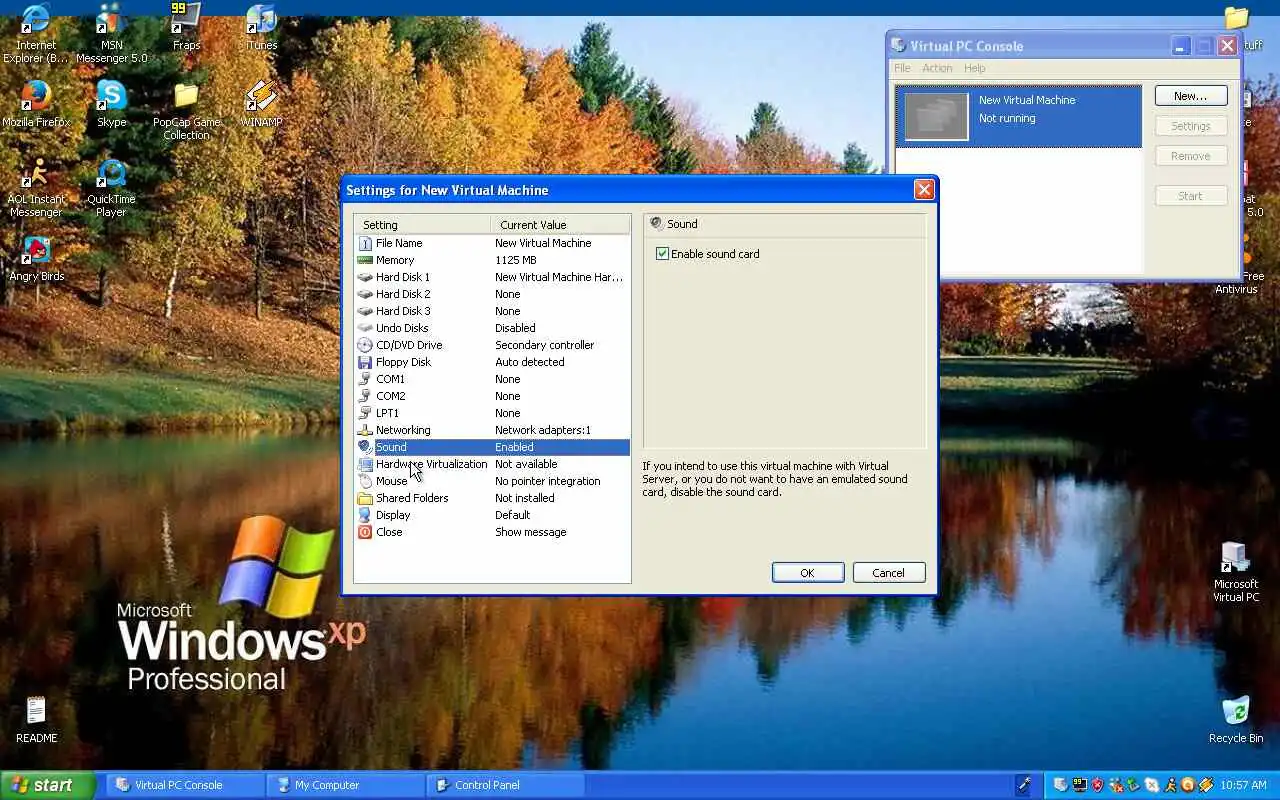
Task: Click OK in the settings dialog
Action: click(x=808, y=573)
